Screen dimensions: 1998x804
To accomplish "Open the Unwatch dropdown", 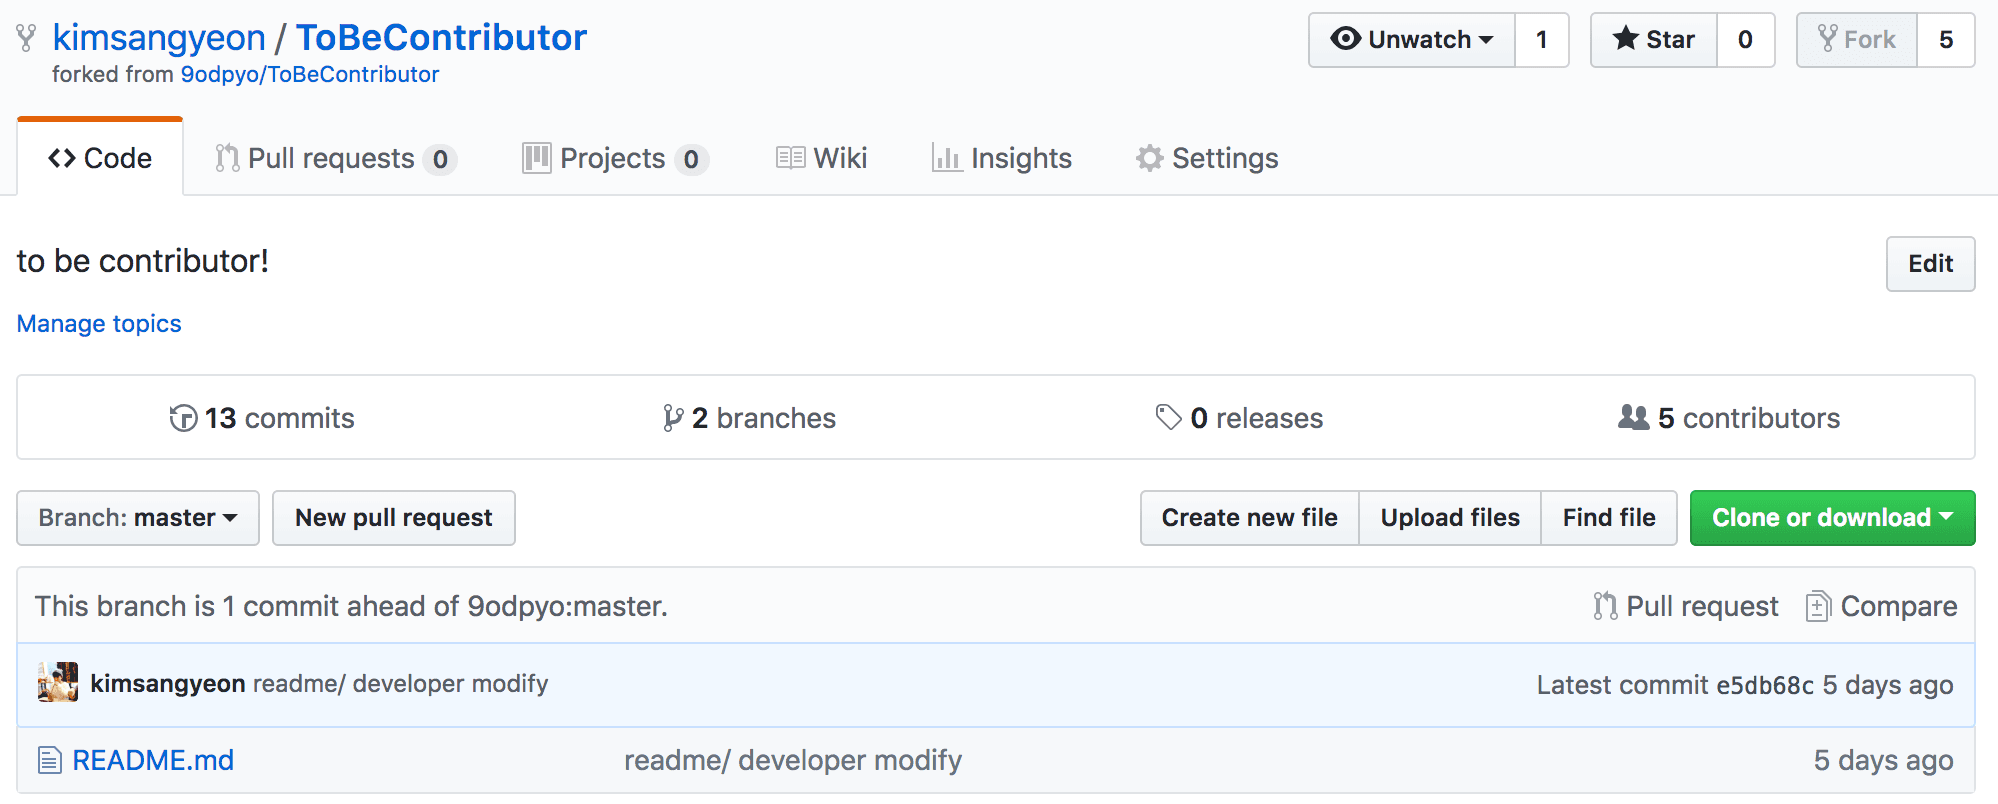I will 1412,40.
